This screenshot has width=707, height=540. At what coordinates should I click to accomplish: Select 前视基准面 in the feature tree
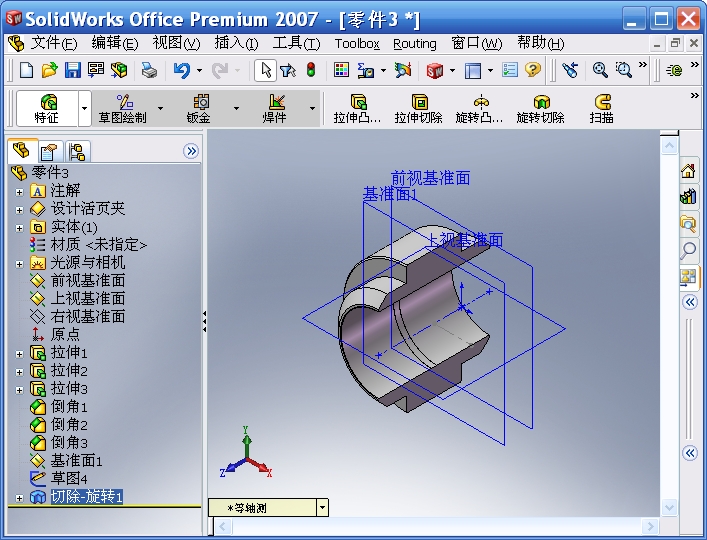[x=87, y=281]
